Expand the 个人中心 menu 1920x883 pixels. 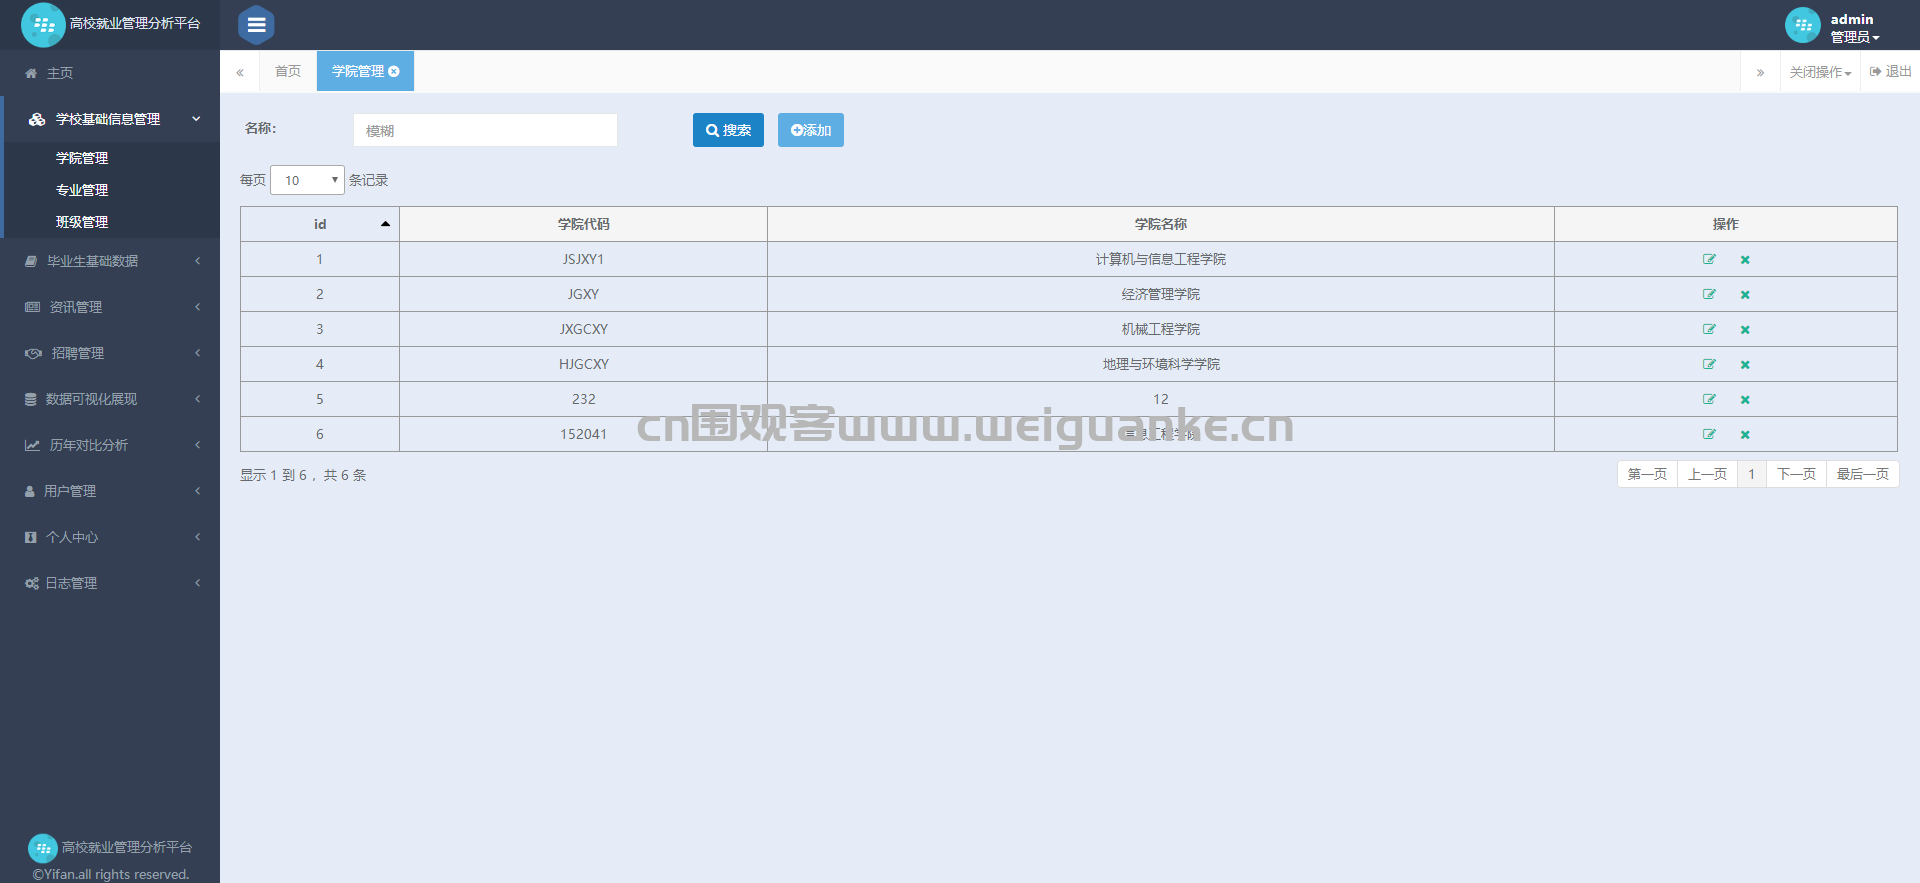pos(110,537)
